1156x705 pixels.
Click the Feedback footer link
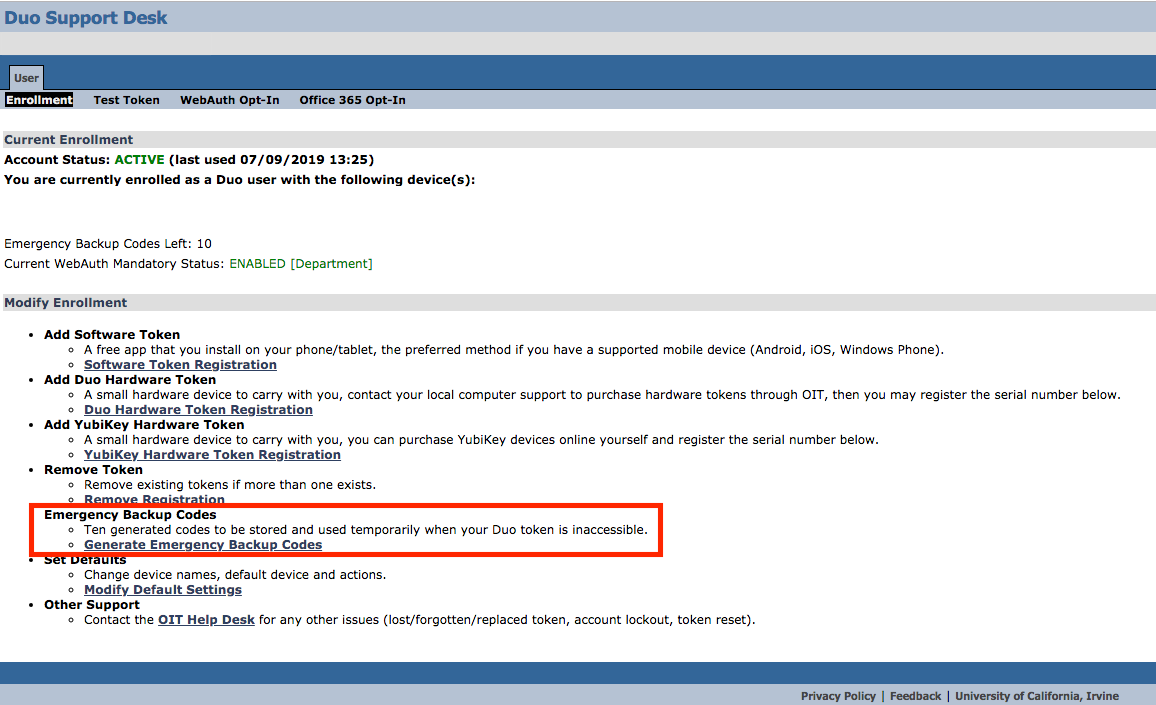915,696
